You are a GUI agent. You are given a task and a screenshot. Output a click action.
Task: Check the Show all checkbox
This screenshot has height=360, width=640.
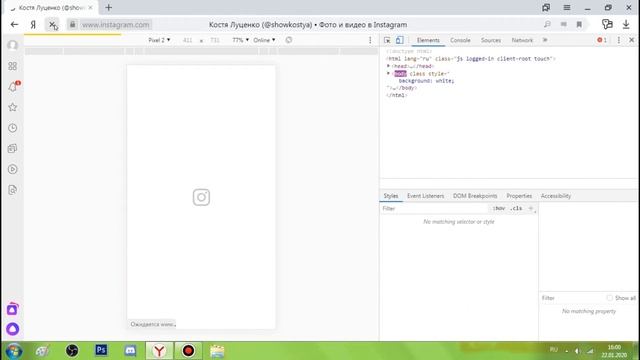(x=609, y=298)
